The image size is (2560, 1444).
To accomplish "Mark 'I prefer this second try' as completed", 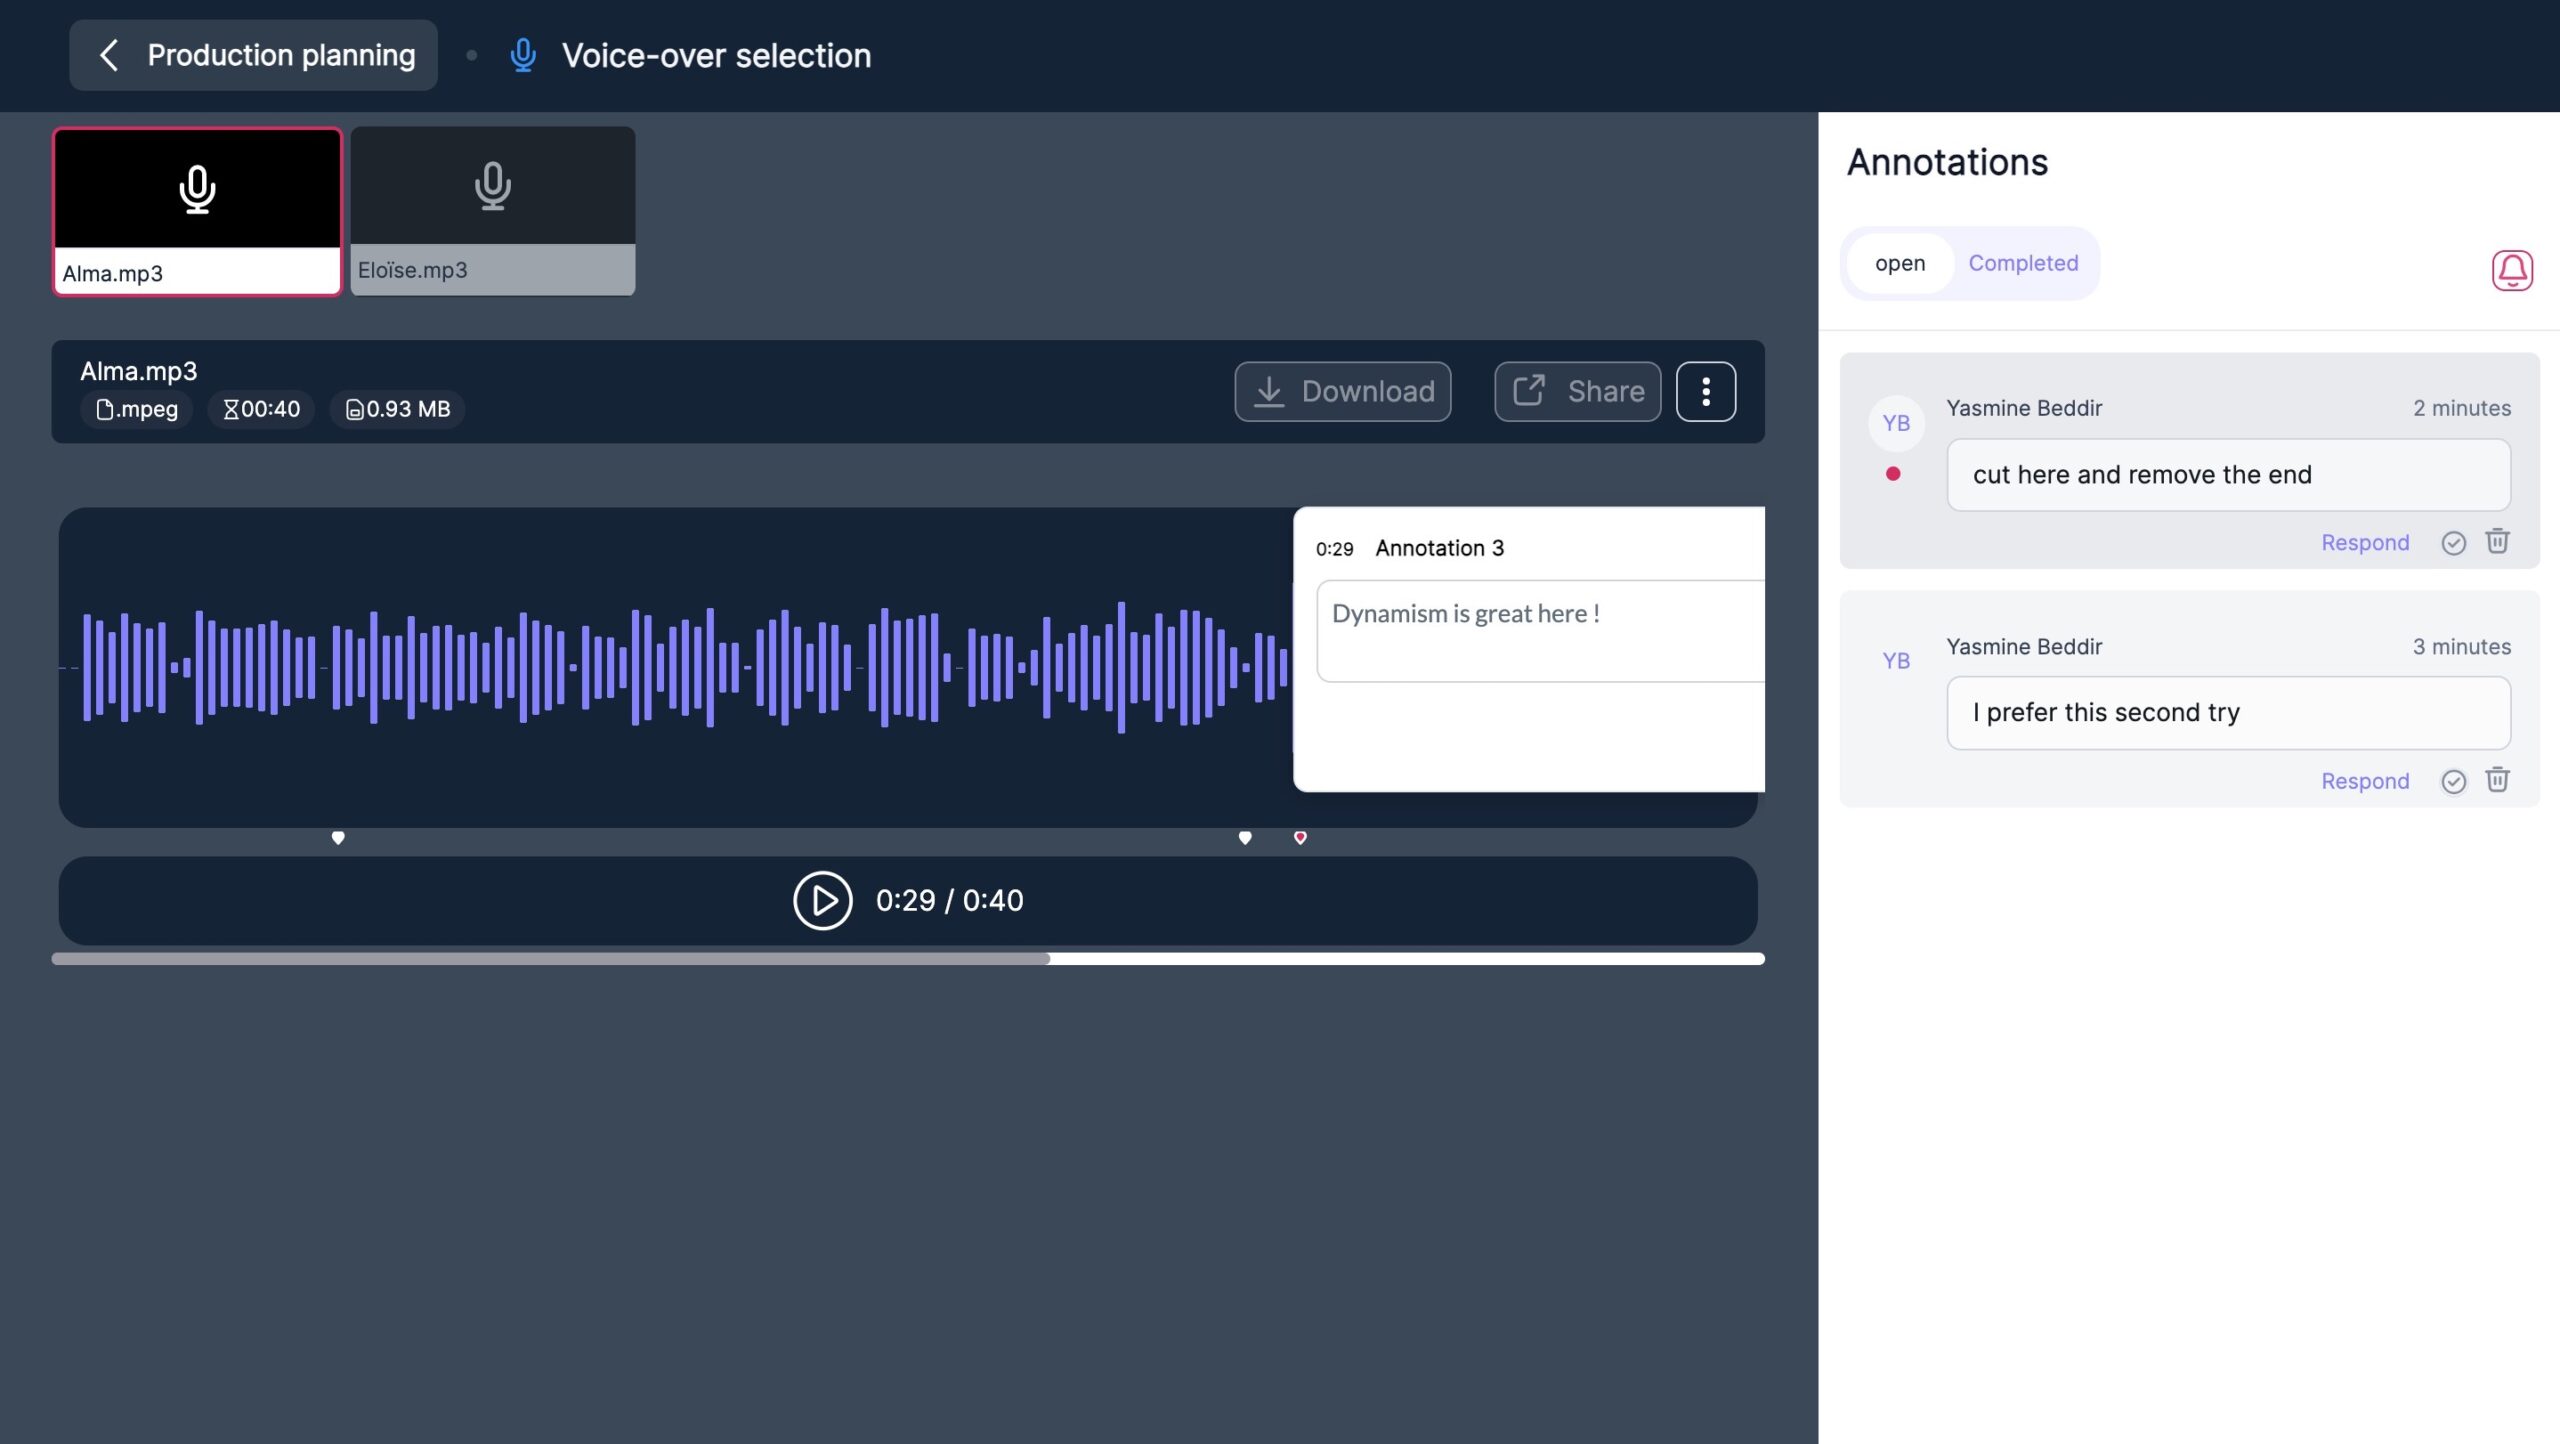I will [2453, 781].
